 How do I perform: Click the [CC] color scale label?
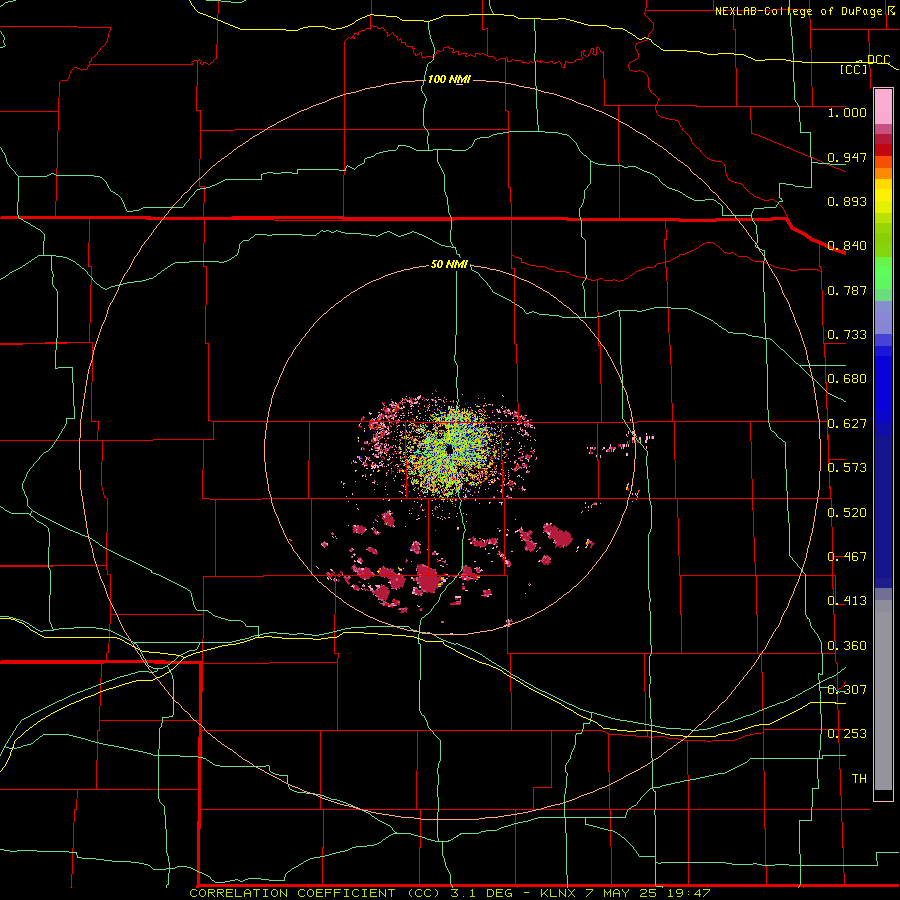pos(854,69)
